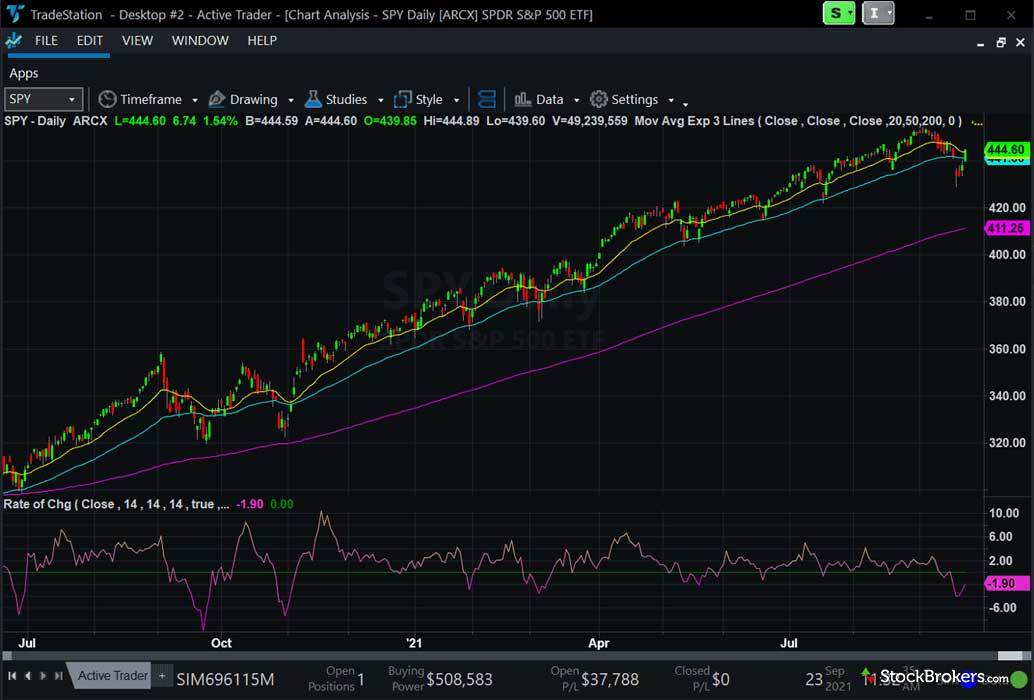Click the Timeframe clock icon
This screenshot has width=1034, height=700.
point(107,99)
